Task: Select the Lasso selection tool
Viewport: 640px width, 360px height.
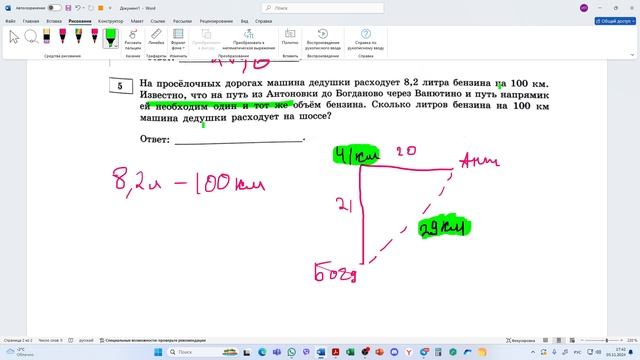Action: point(31,37)
